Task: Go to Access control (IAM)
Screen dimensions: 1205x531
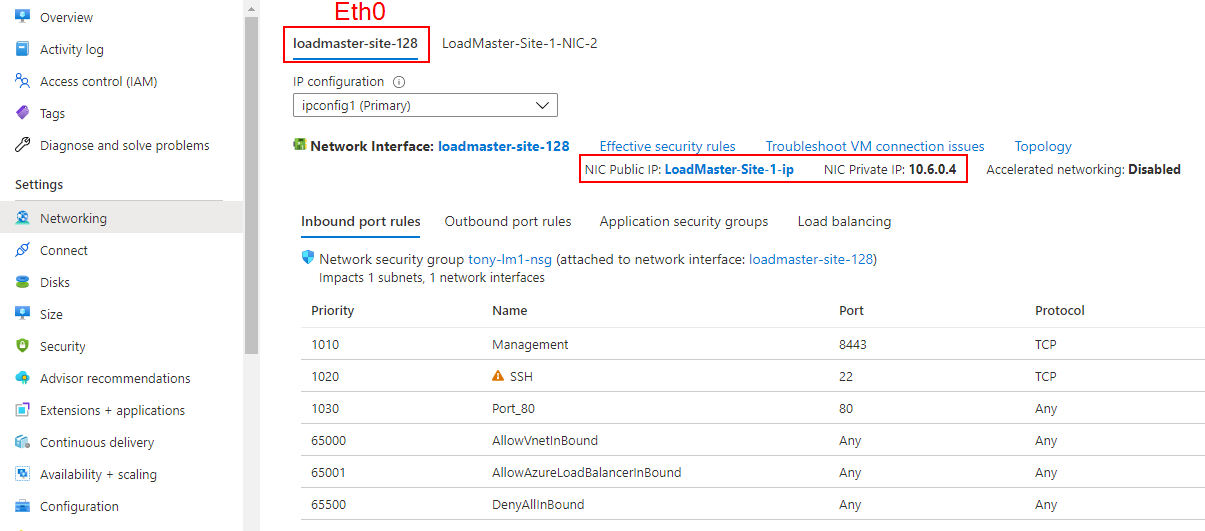Action: (x=99, y=81)
